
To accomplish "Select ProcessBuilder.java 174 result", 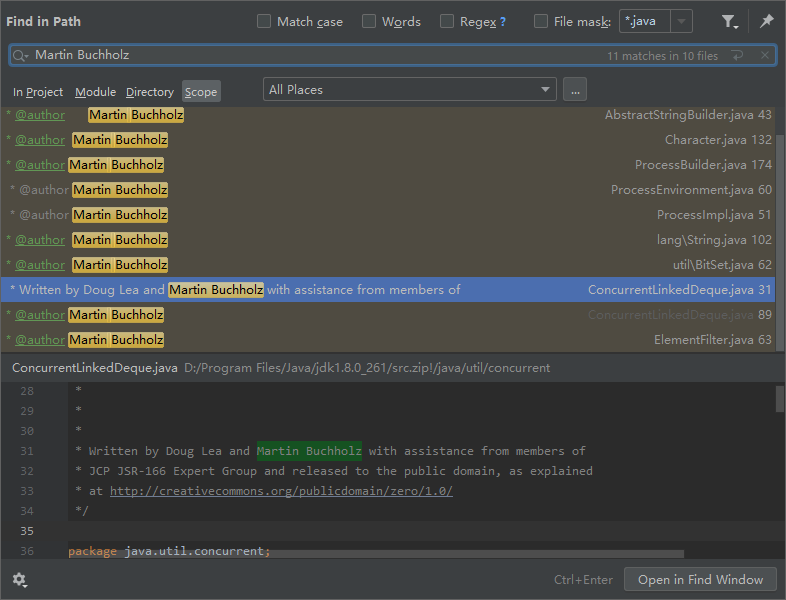I will (x=388, y=165).
